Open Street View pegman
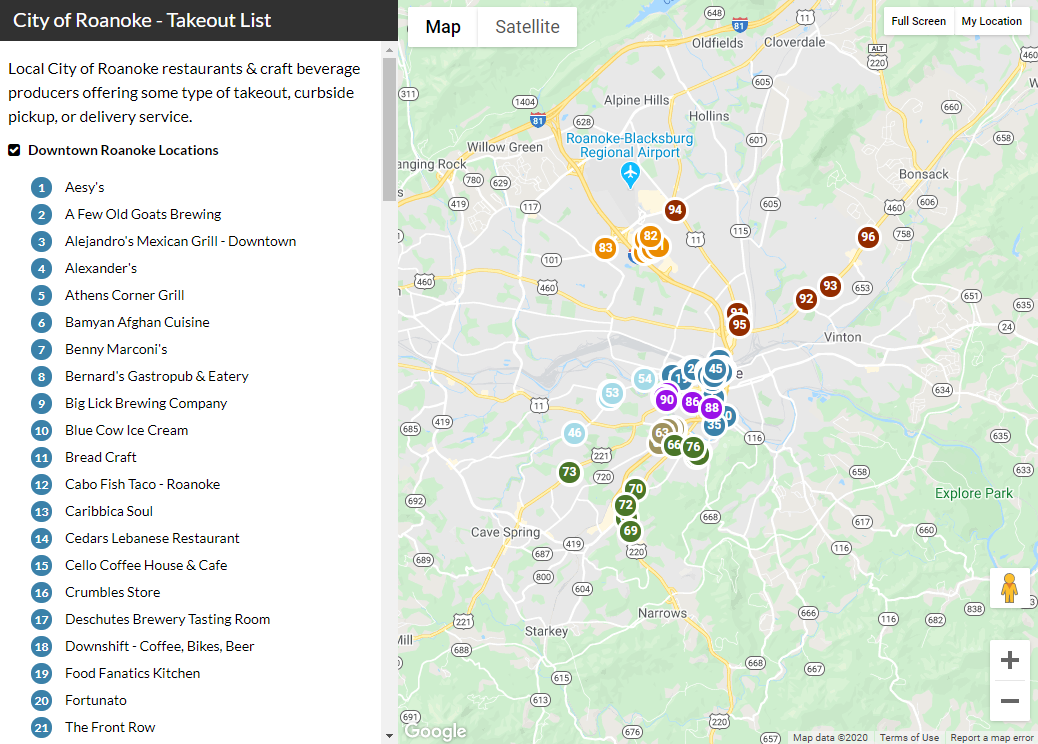 point(1010,588)
